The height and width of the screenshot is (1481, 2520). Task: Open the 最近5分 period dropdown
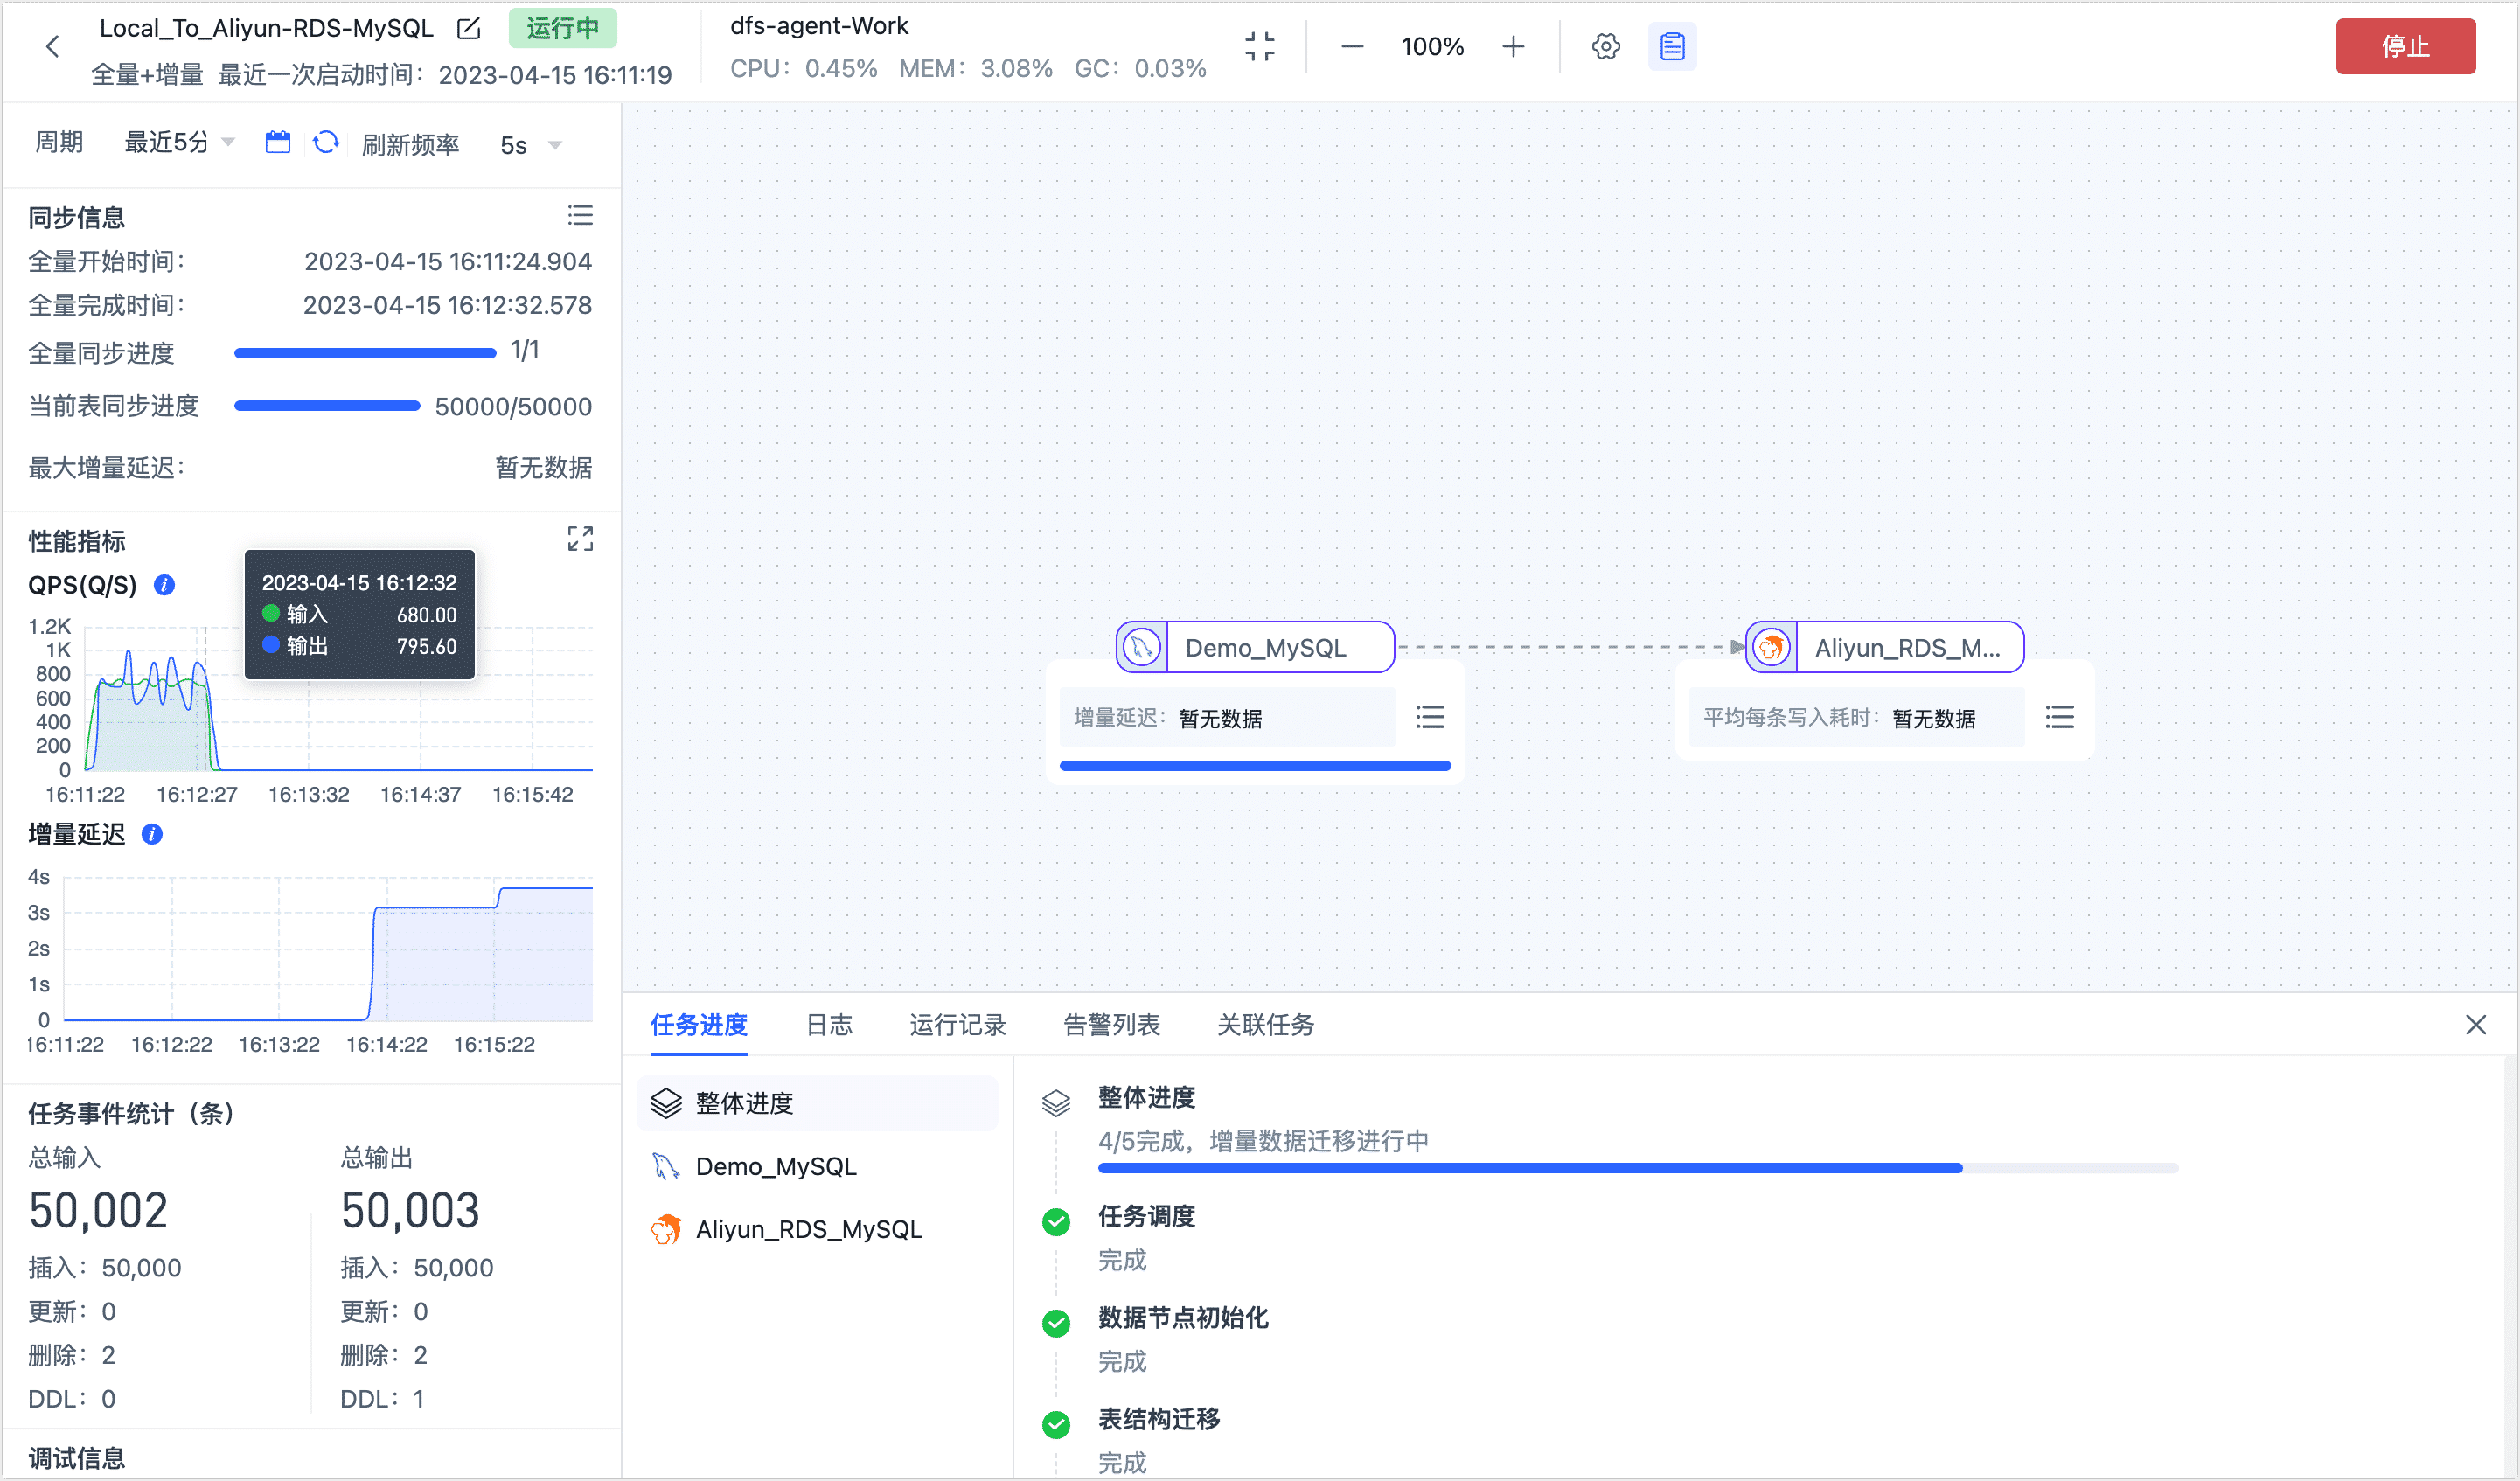pos(179,142)
